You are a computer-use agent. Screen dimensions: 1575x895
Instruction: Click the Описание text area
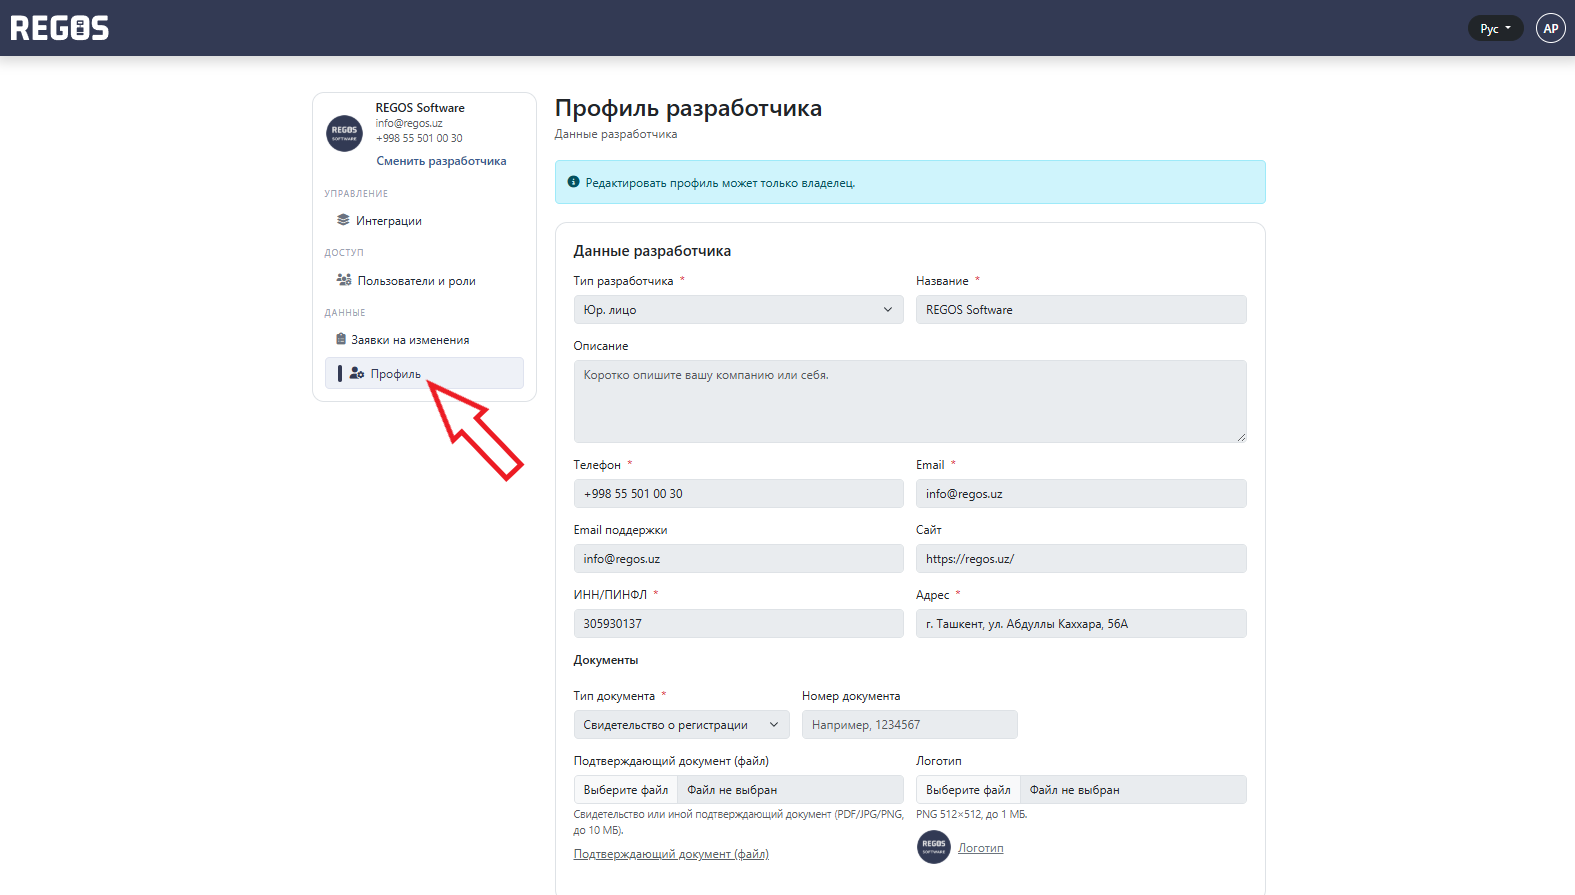click(909, 401)
